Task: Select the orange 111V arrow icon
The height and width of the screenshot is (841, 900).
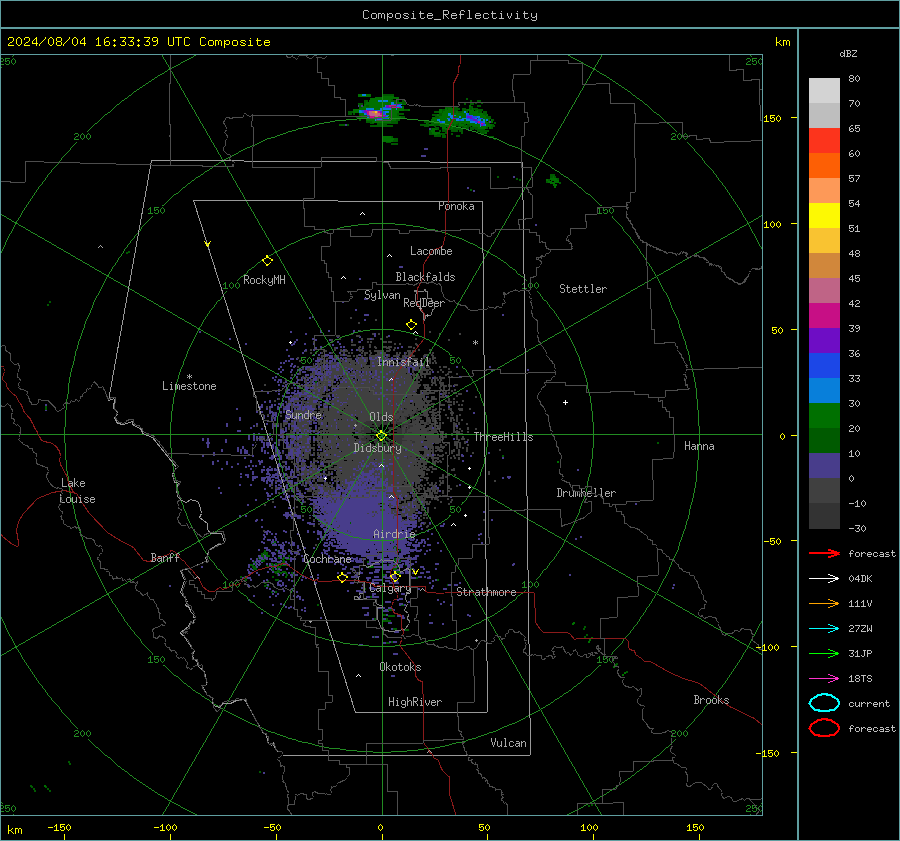Action: (x=824, y=603)
